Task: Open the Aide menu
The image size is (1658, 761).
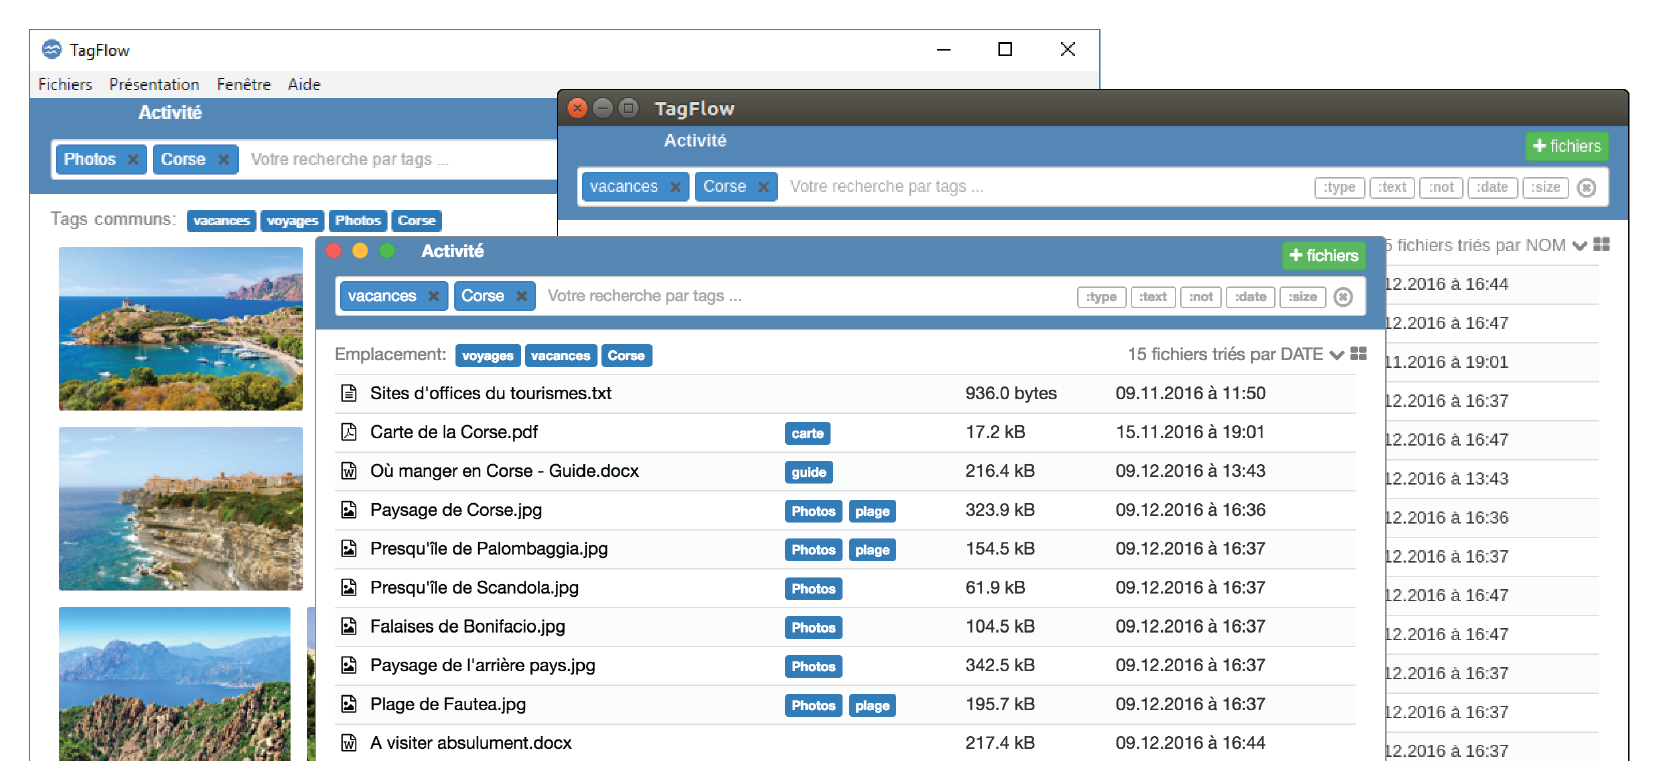Action: [x=304, y=85]
